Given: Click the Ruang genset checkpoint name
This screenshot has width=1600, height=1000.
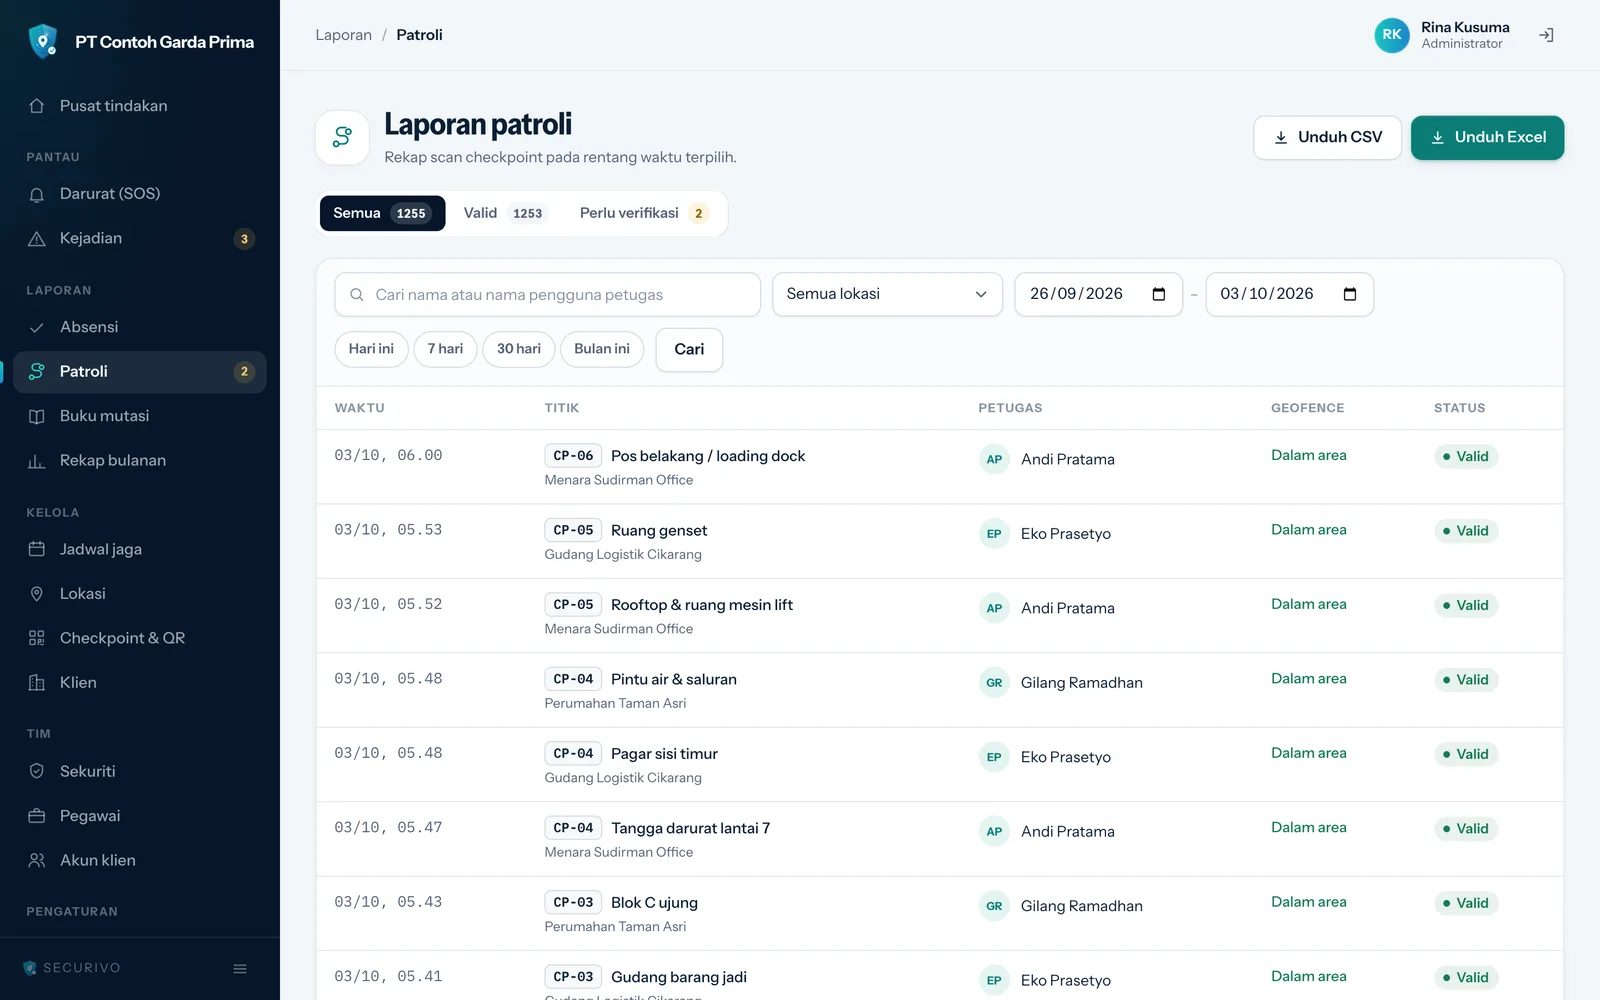Looking at the screenshot, I should click(659, 531).
